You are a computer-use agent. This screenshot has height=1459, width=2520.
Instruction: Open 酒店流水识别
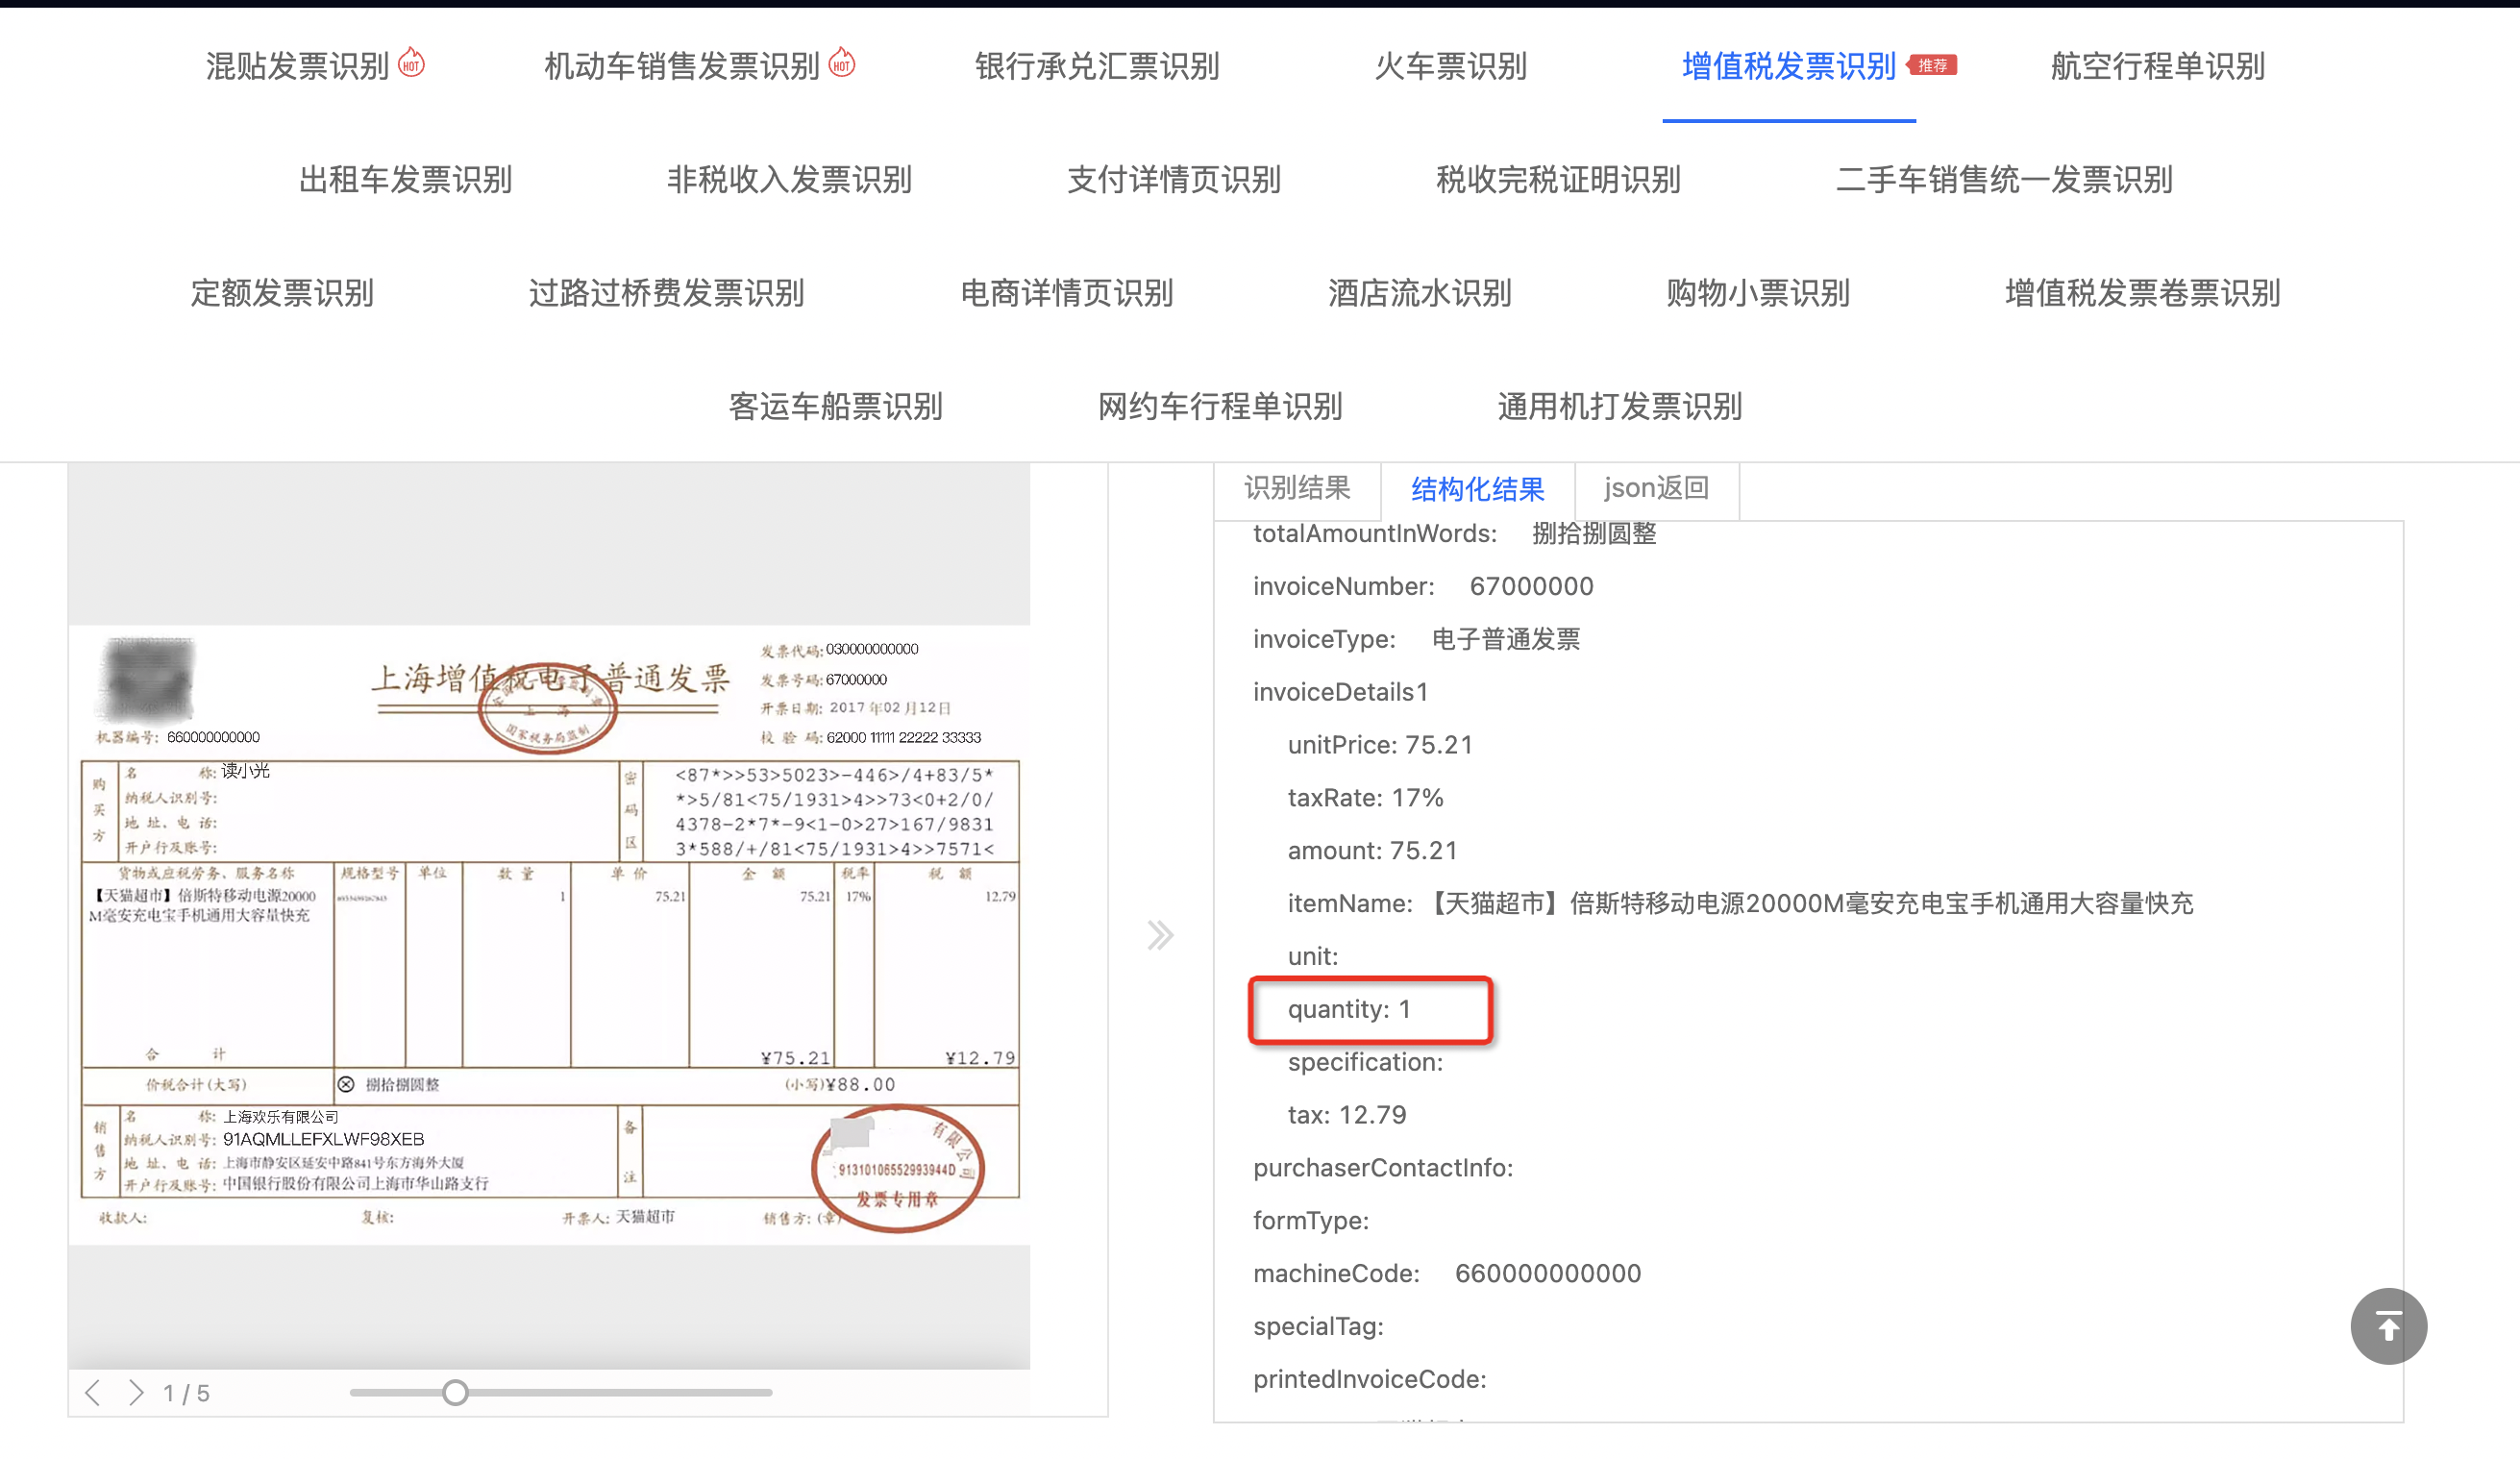[x=1420, y=293]
